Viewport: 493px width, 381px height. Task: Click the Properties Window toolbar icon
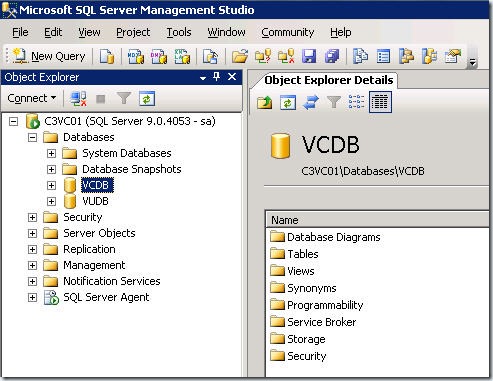coord(453,56)
